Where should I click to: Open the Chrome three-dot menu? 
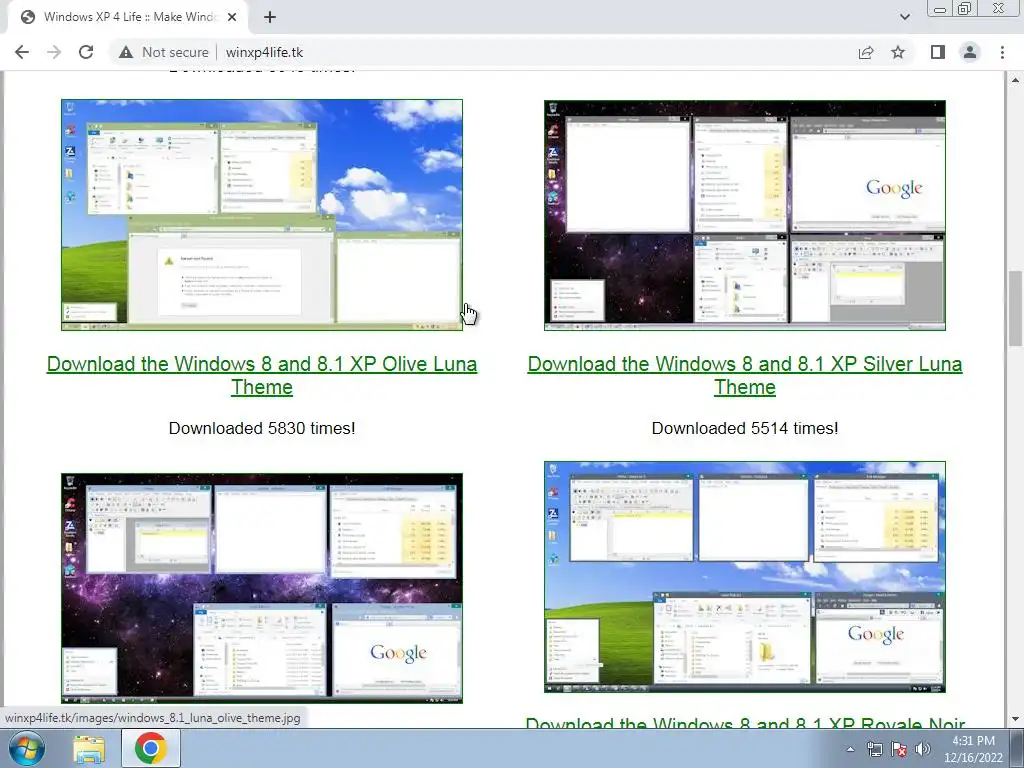point(1002,52)
